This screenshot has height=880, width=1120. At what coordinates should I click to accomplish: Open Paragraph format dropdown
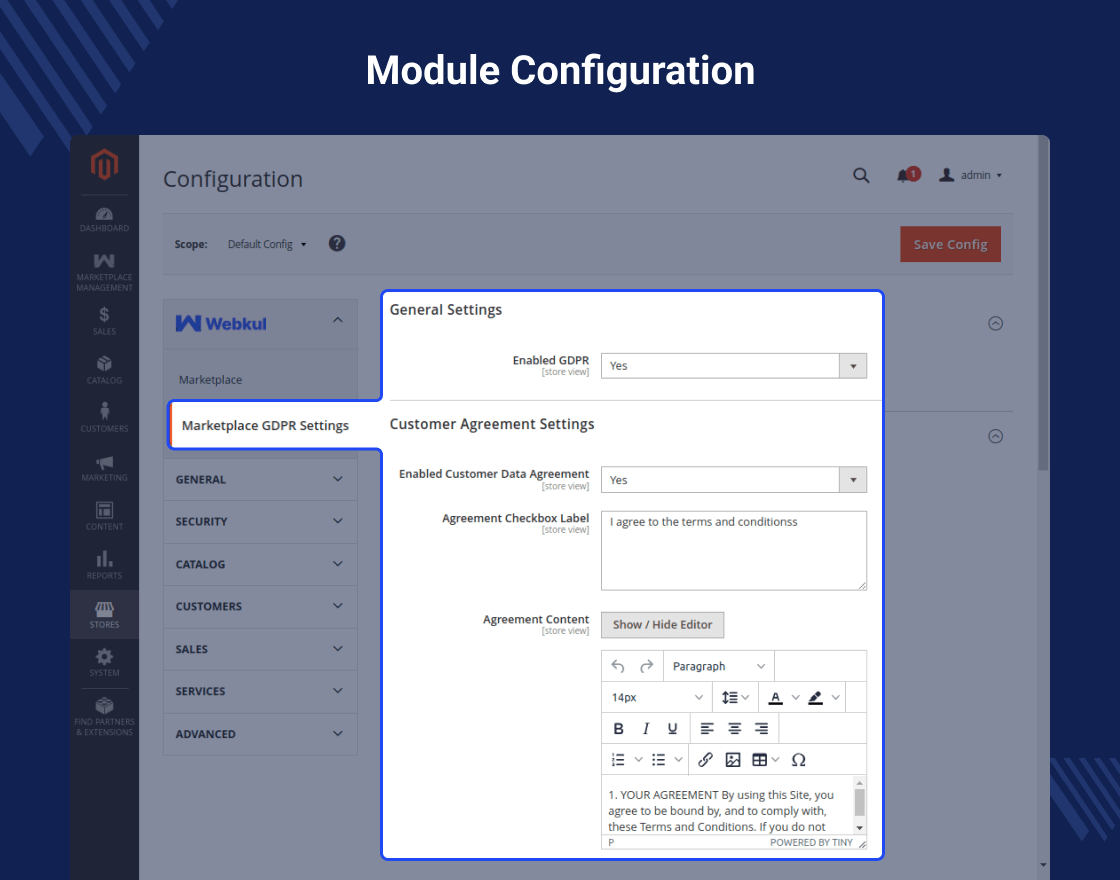pyautogui.click(x=718, y=666)
